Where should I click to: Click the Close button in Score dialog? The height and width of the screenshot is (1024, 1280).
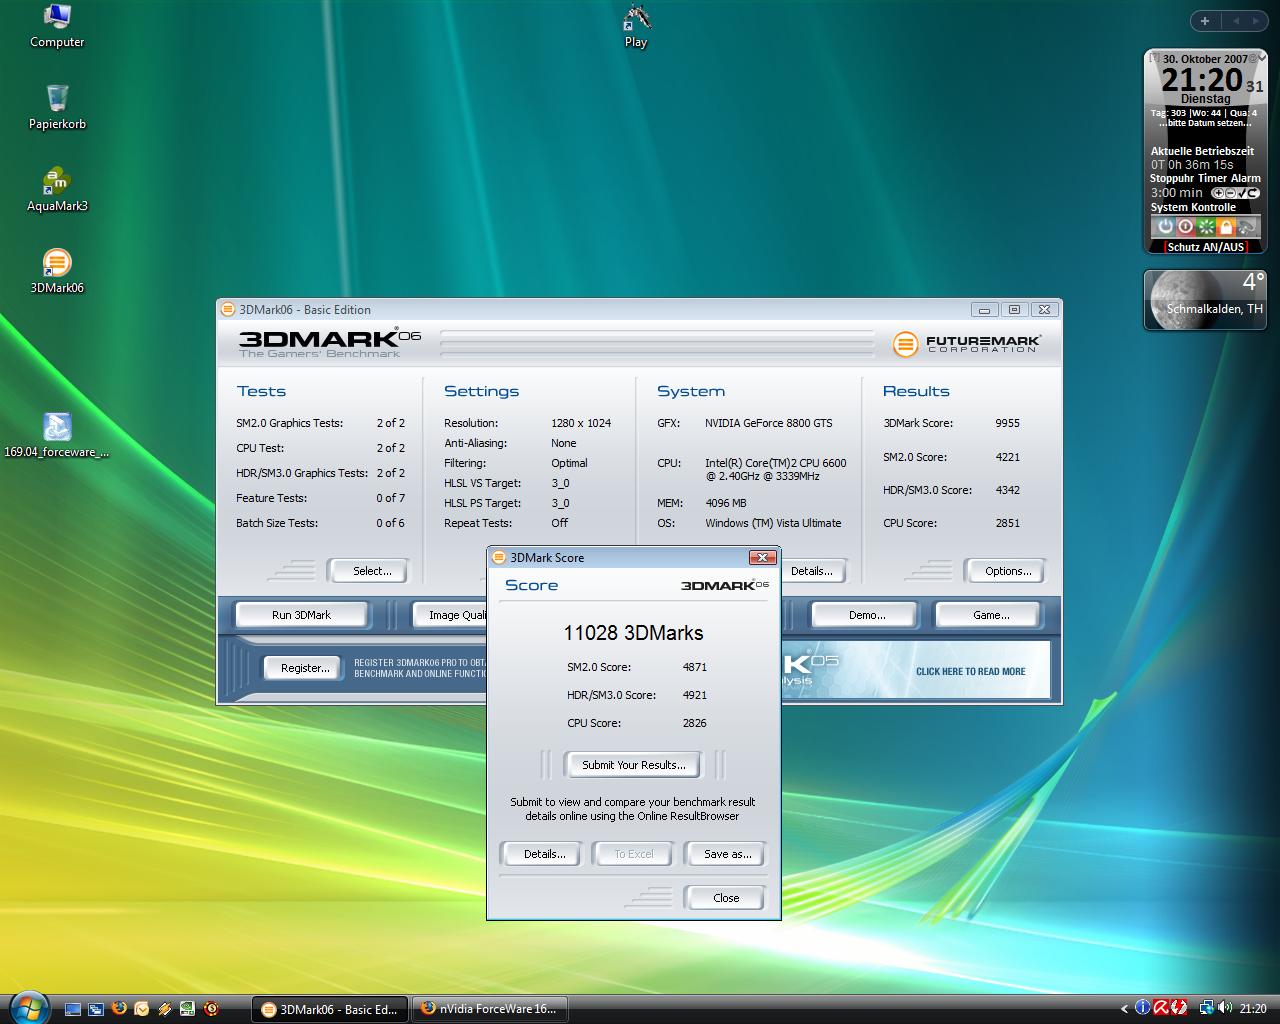click(725, 898)
